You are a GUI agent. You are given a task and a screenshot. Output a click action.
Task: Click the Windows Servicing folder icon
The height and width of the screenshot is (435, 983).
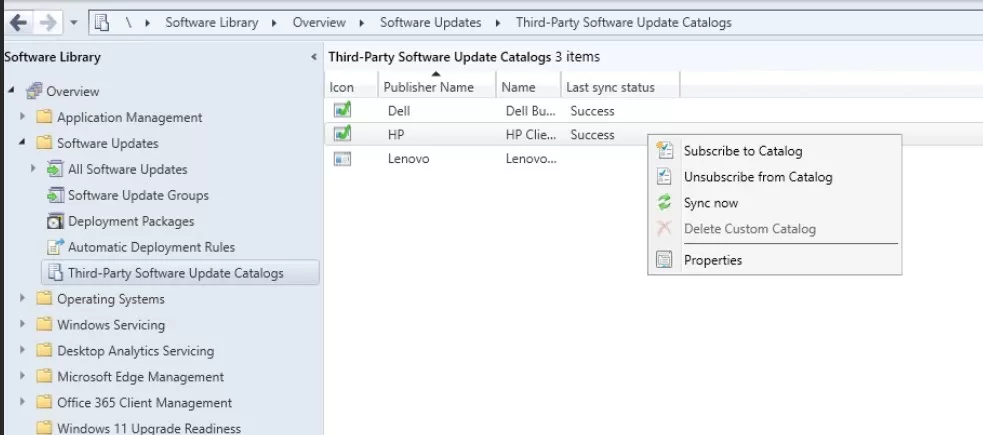(x=44, y=325)
